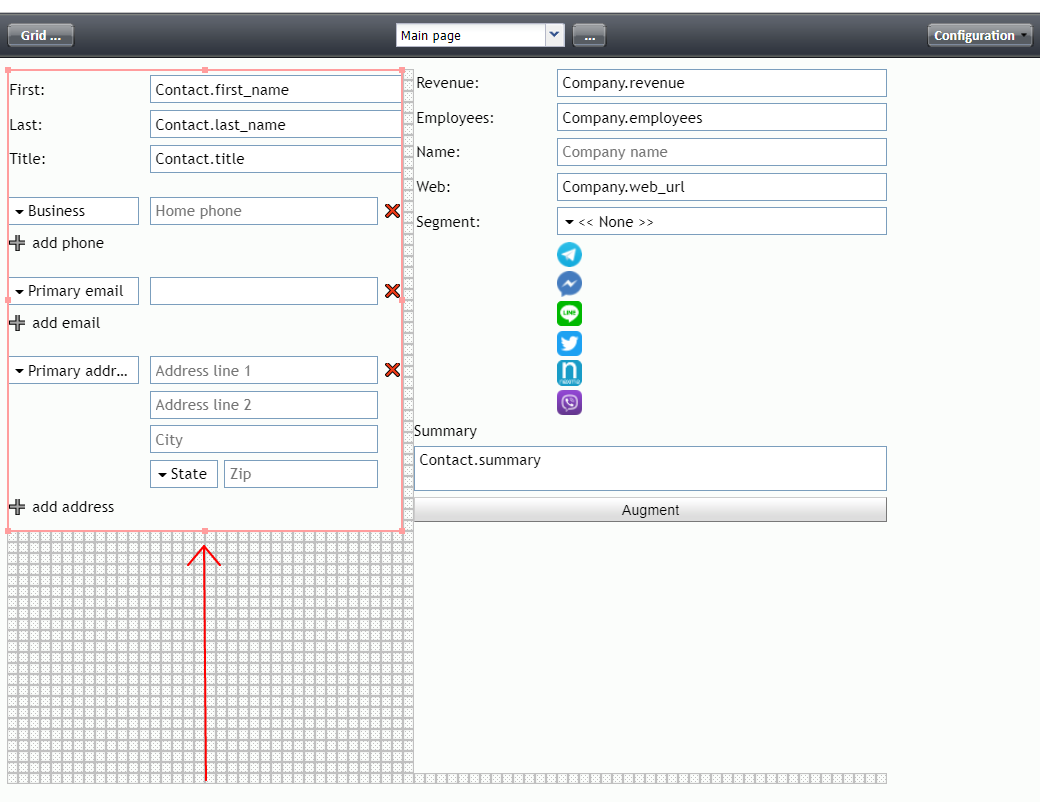1040x802 pixels.
Task: Click the Company name input field
Action: point(722,152)
